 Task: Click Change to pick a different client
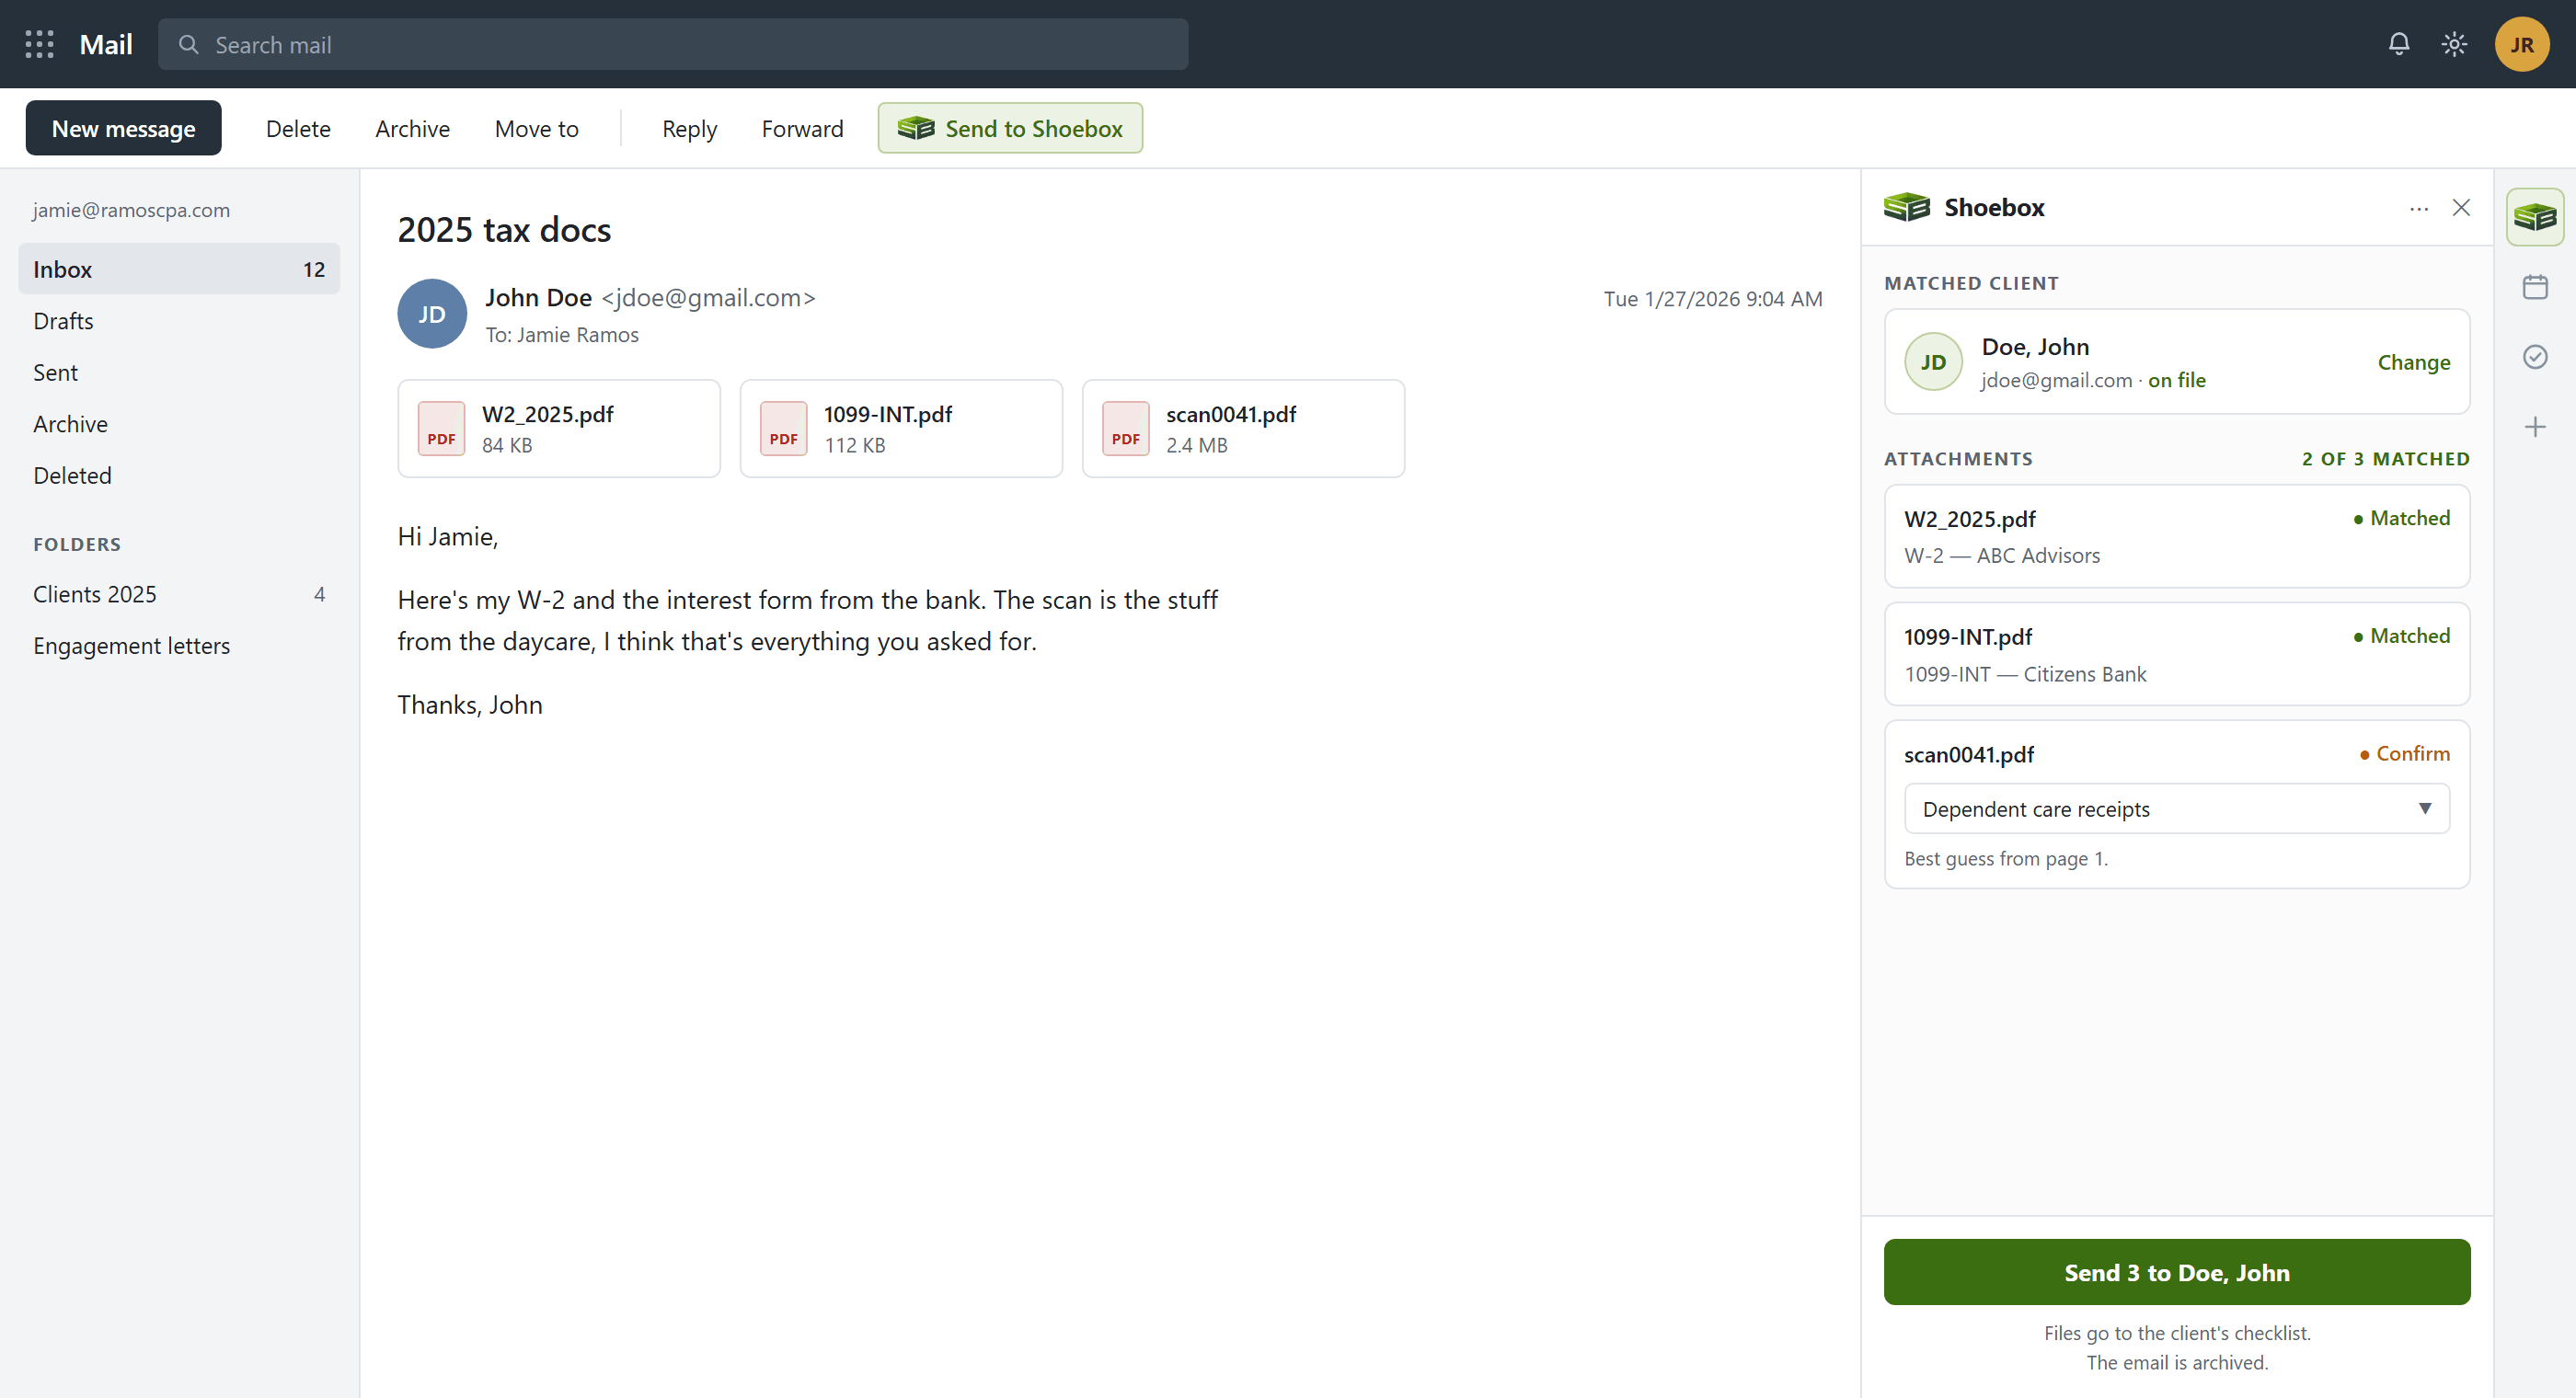2413,362
